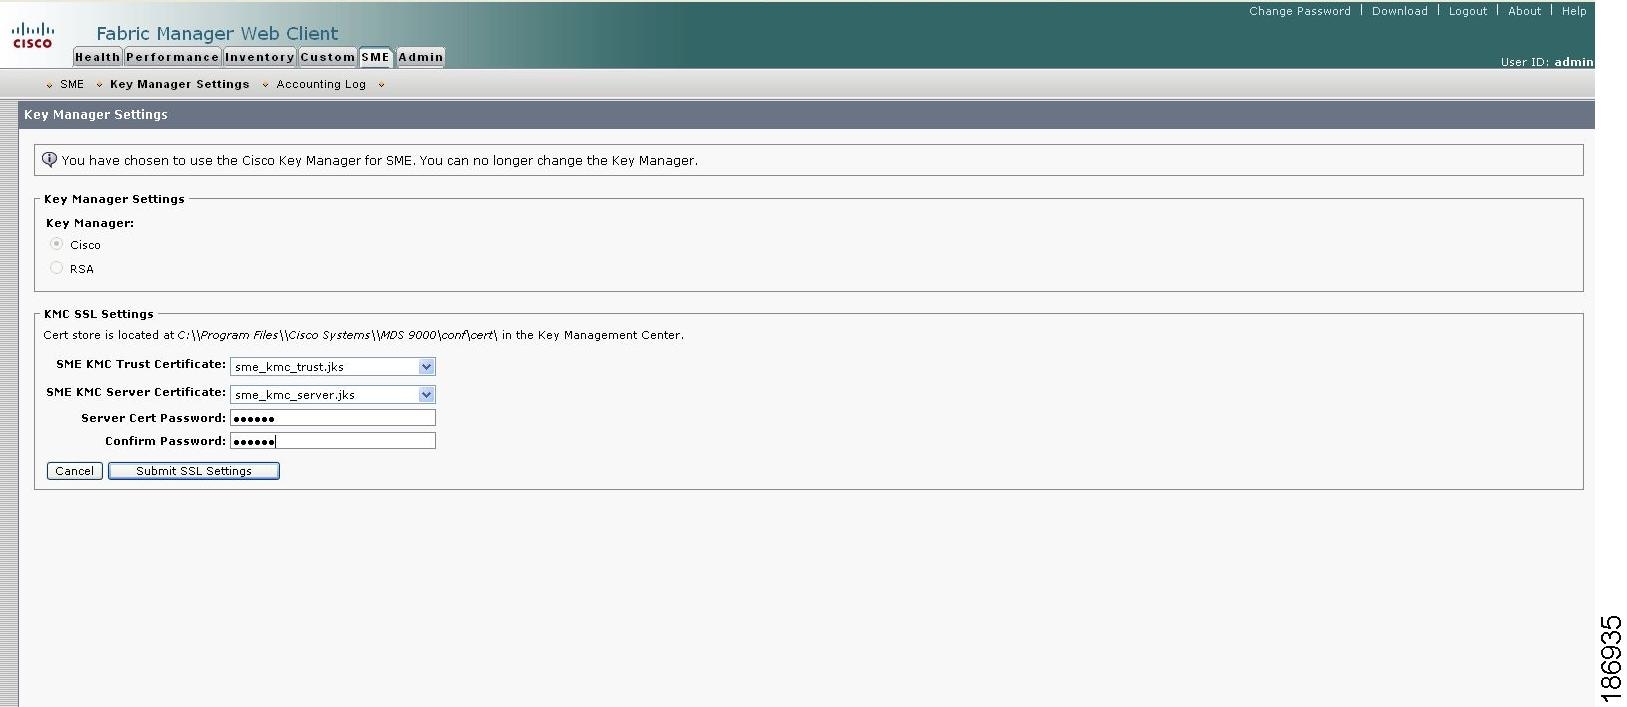Click the cert store location path text
The width and height of the screenshot is (1627, 707).
(337, 335)
